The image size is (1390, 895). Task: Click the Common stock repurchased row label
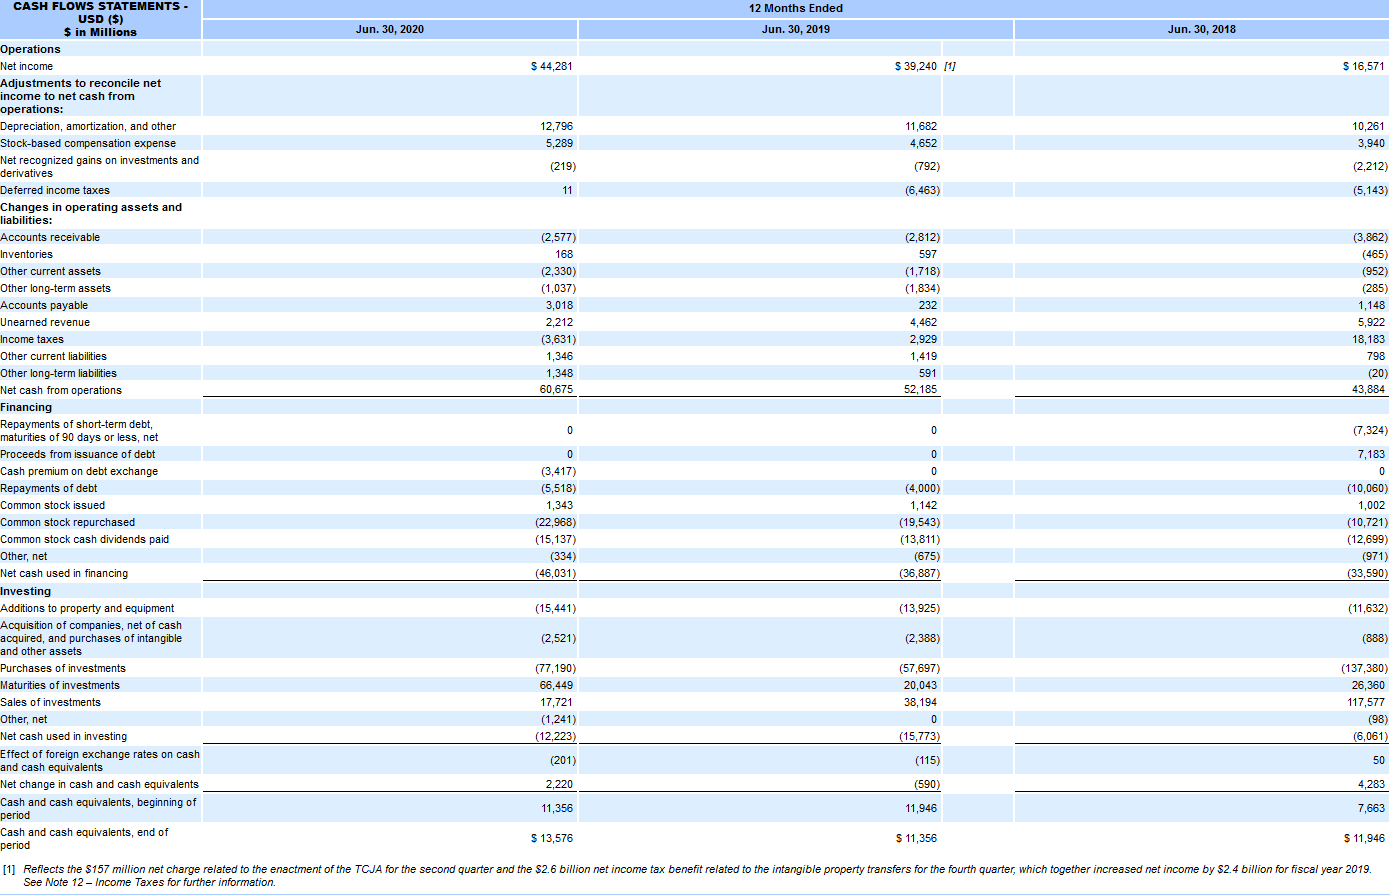(68, 521)
